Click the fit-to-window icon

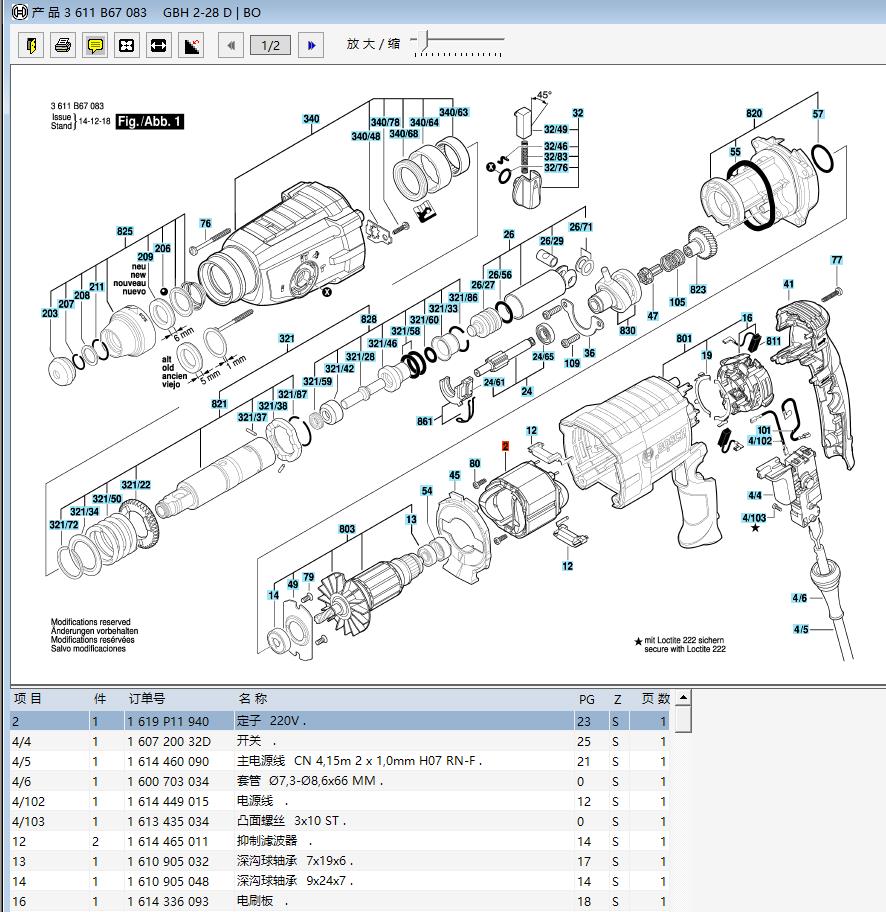tap(126, 45)
